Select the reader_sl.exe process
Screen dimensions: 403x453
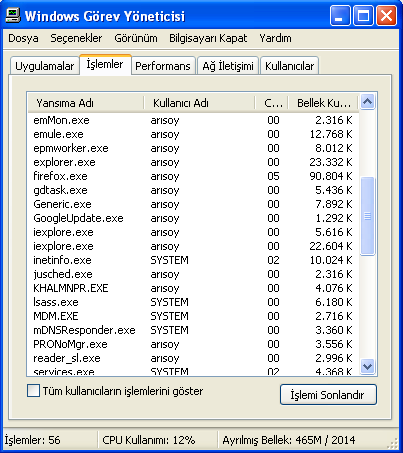tap(193, 358)
